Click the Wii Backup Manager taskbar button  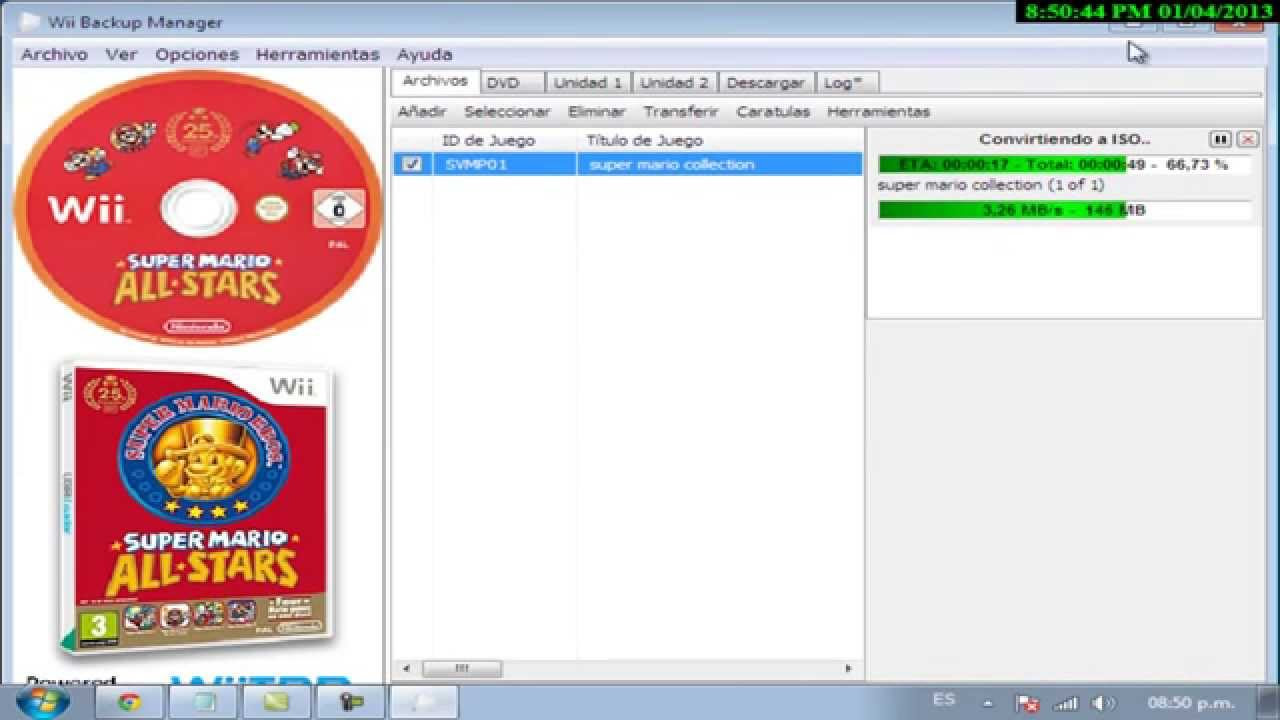click(x=425, y=702)
